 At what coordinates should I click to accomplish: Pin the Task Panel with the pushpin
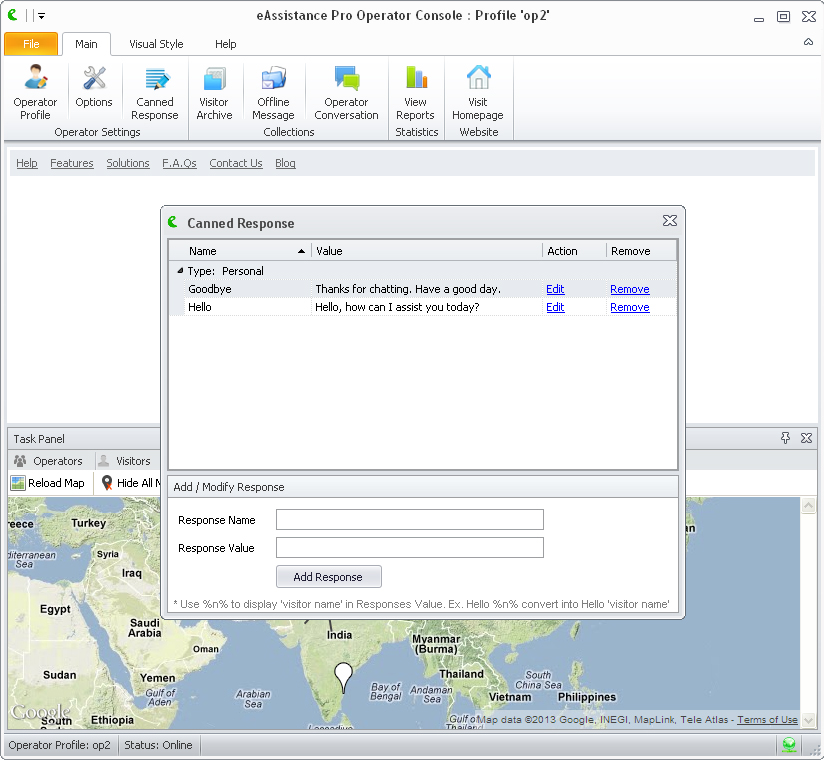pyautogui.click(x=785, y=438)
